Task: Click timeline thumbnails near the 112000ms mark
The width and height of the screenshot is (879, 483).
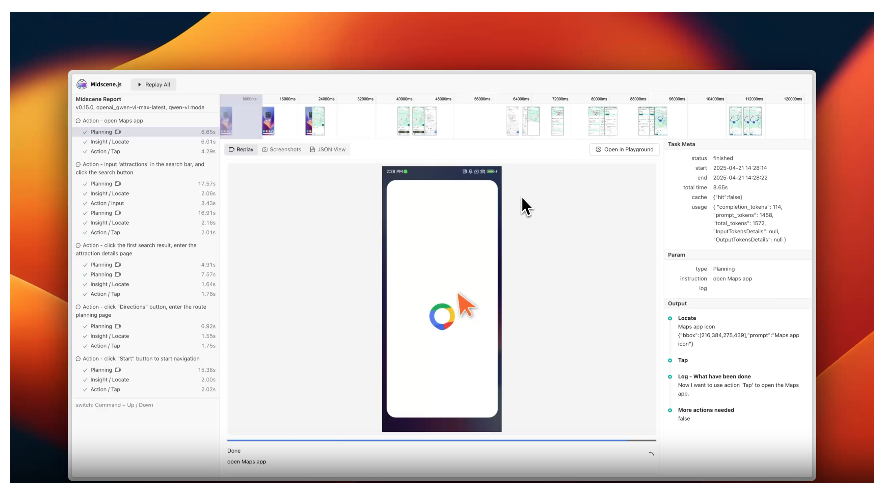Action: 746,120
